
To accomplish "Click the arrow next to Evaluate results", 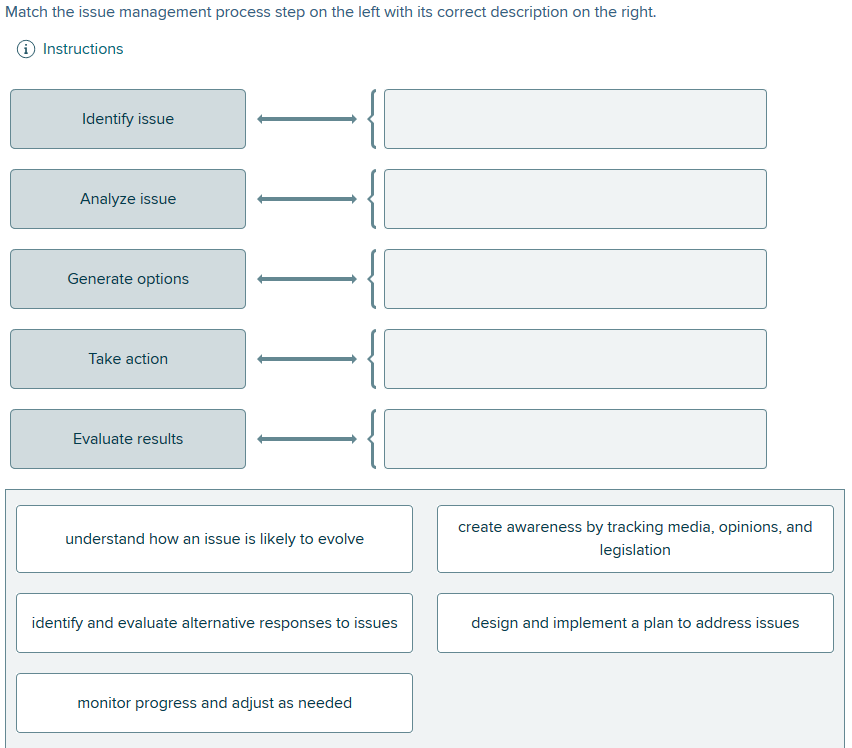I will (305, 438).
